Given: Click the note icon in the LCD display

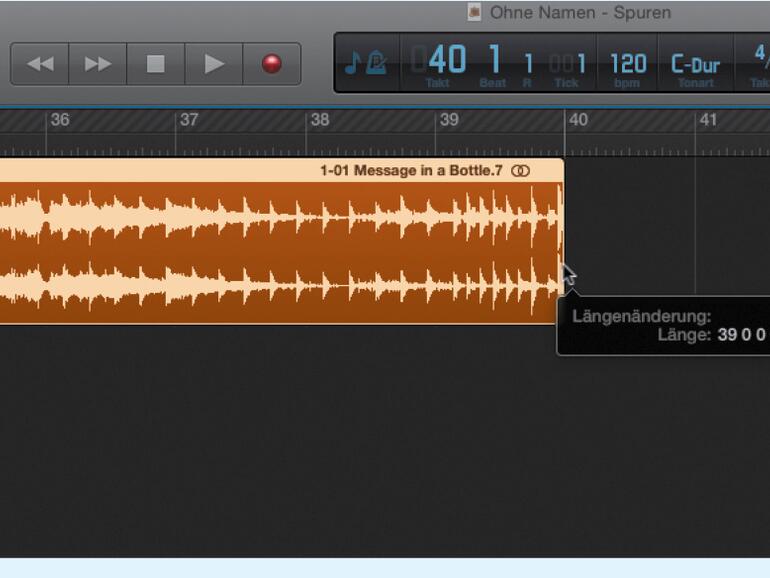Looking at the screenshot, I should click(353, 63).
